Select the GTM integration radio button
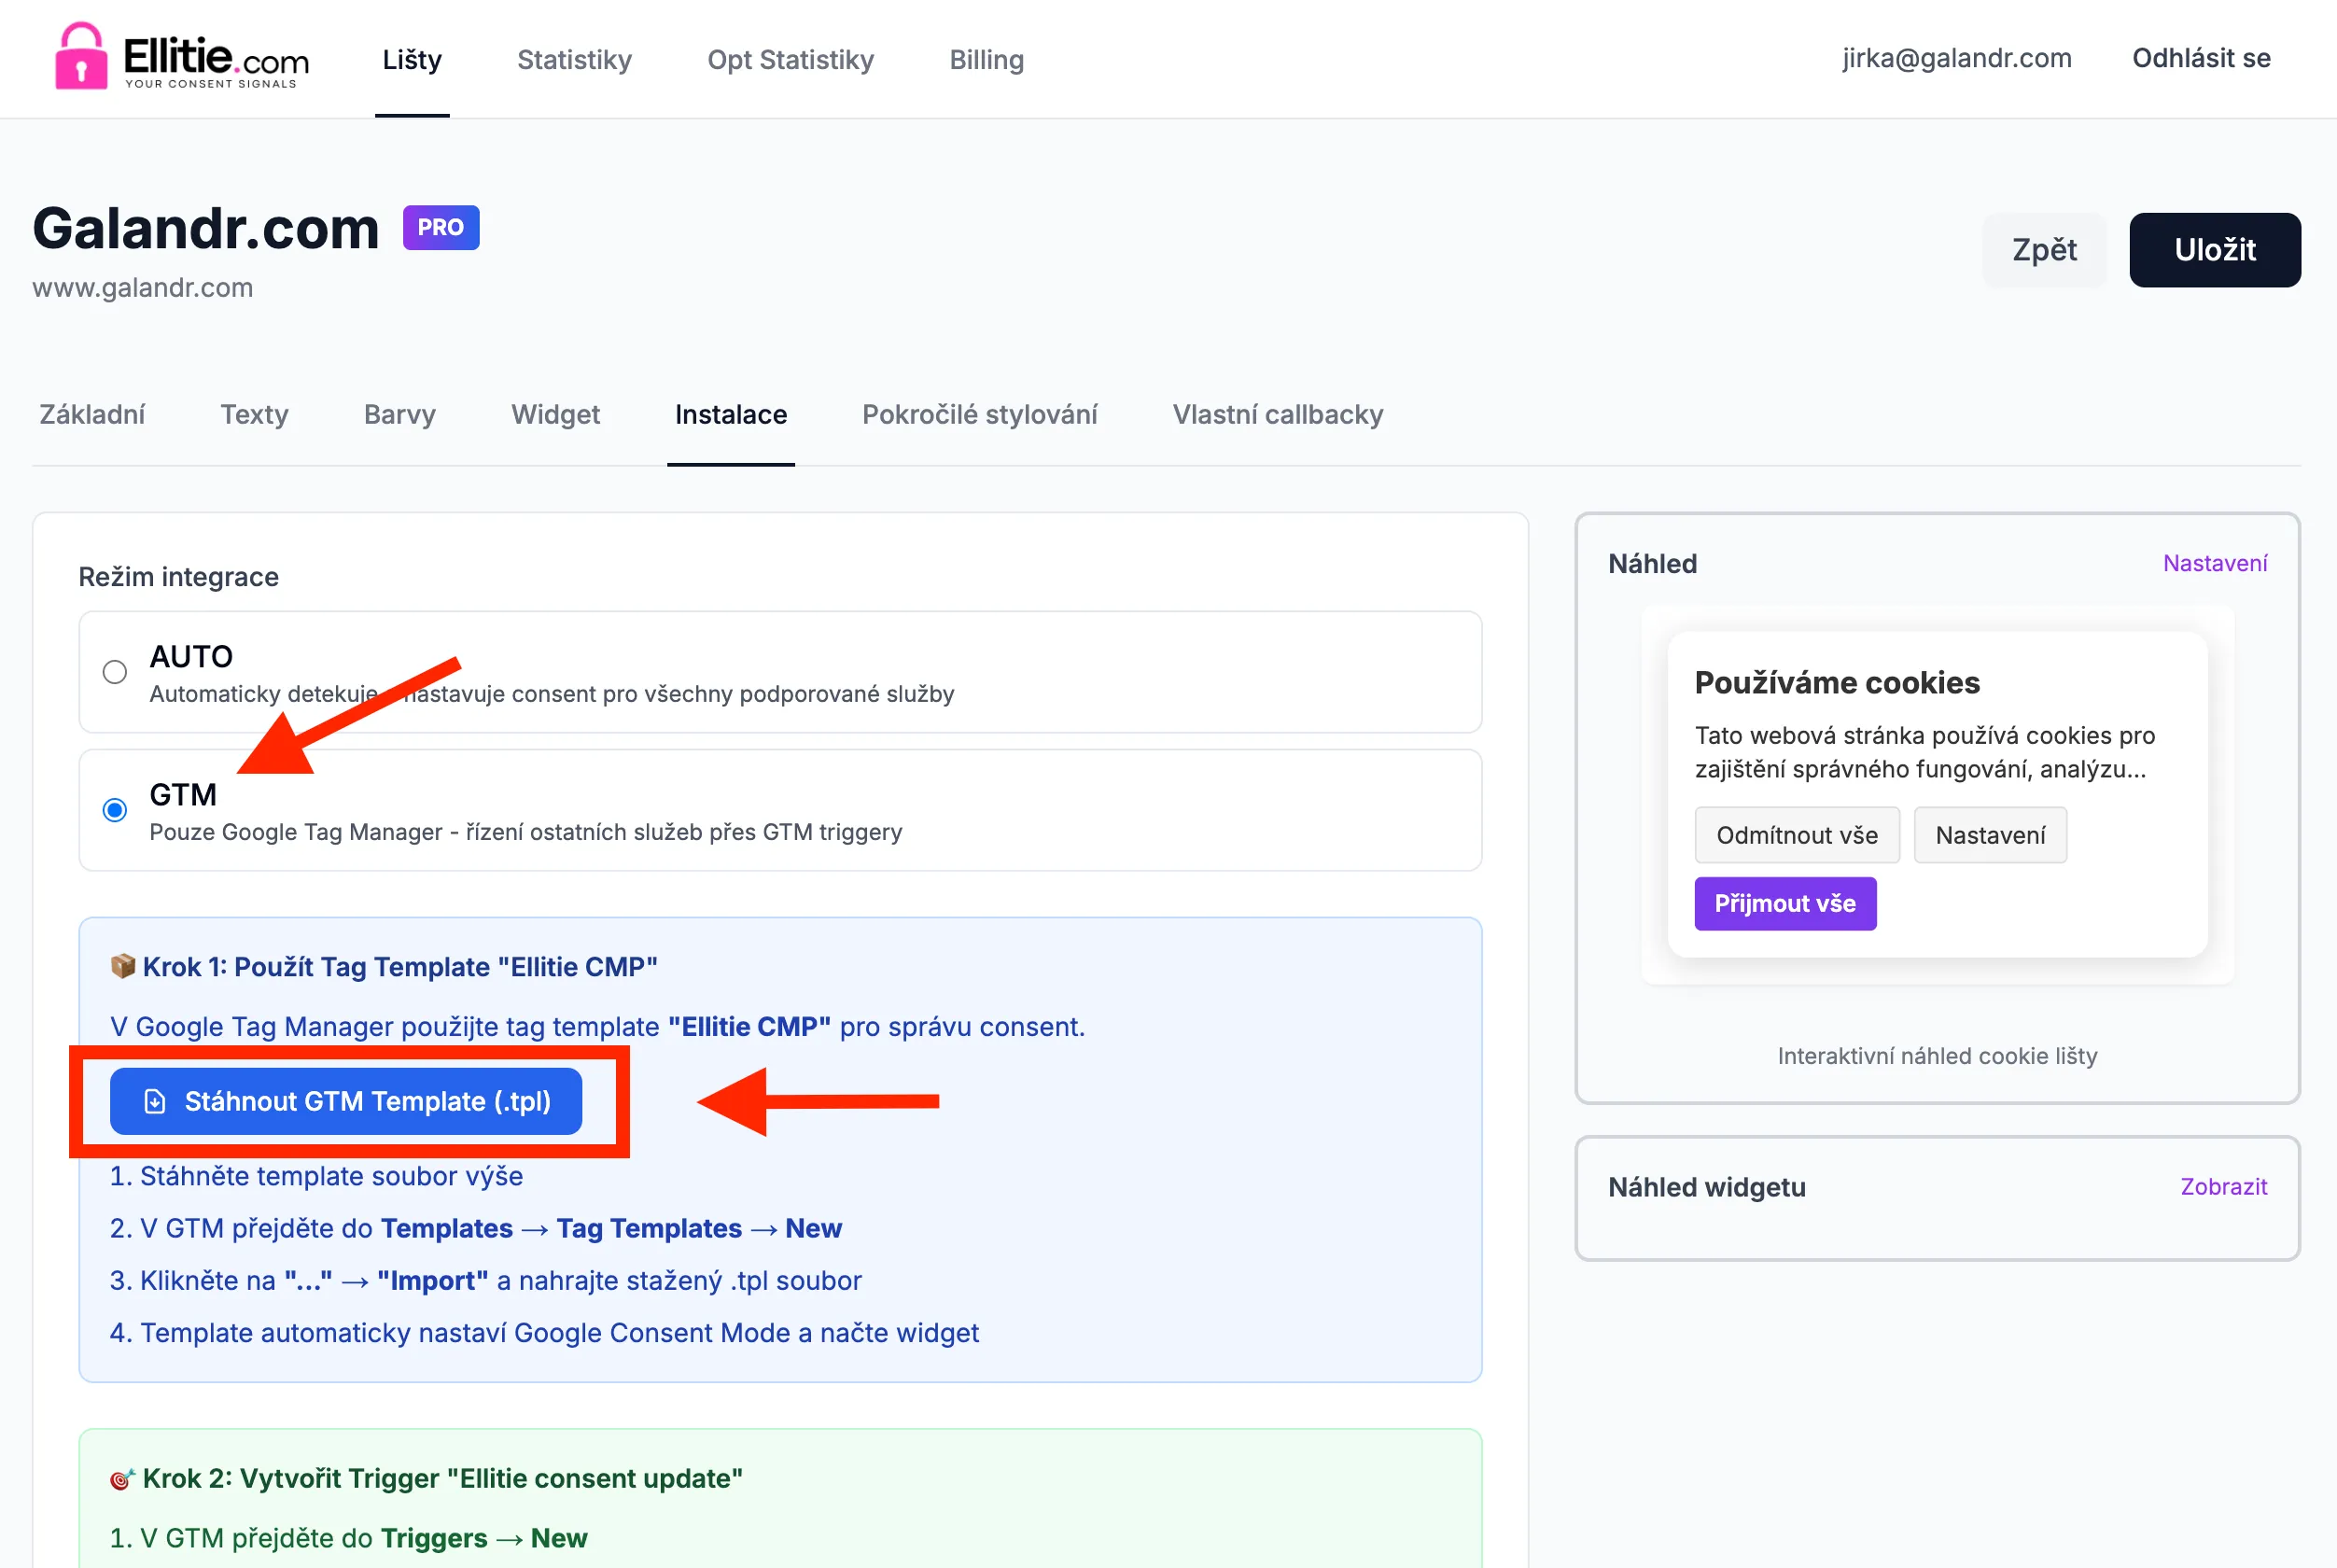2337x1568 pixels. [115, 810]
